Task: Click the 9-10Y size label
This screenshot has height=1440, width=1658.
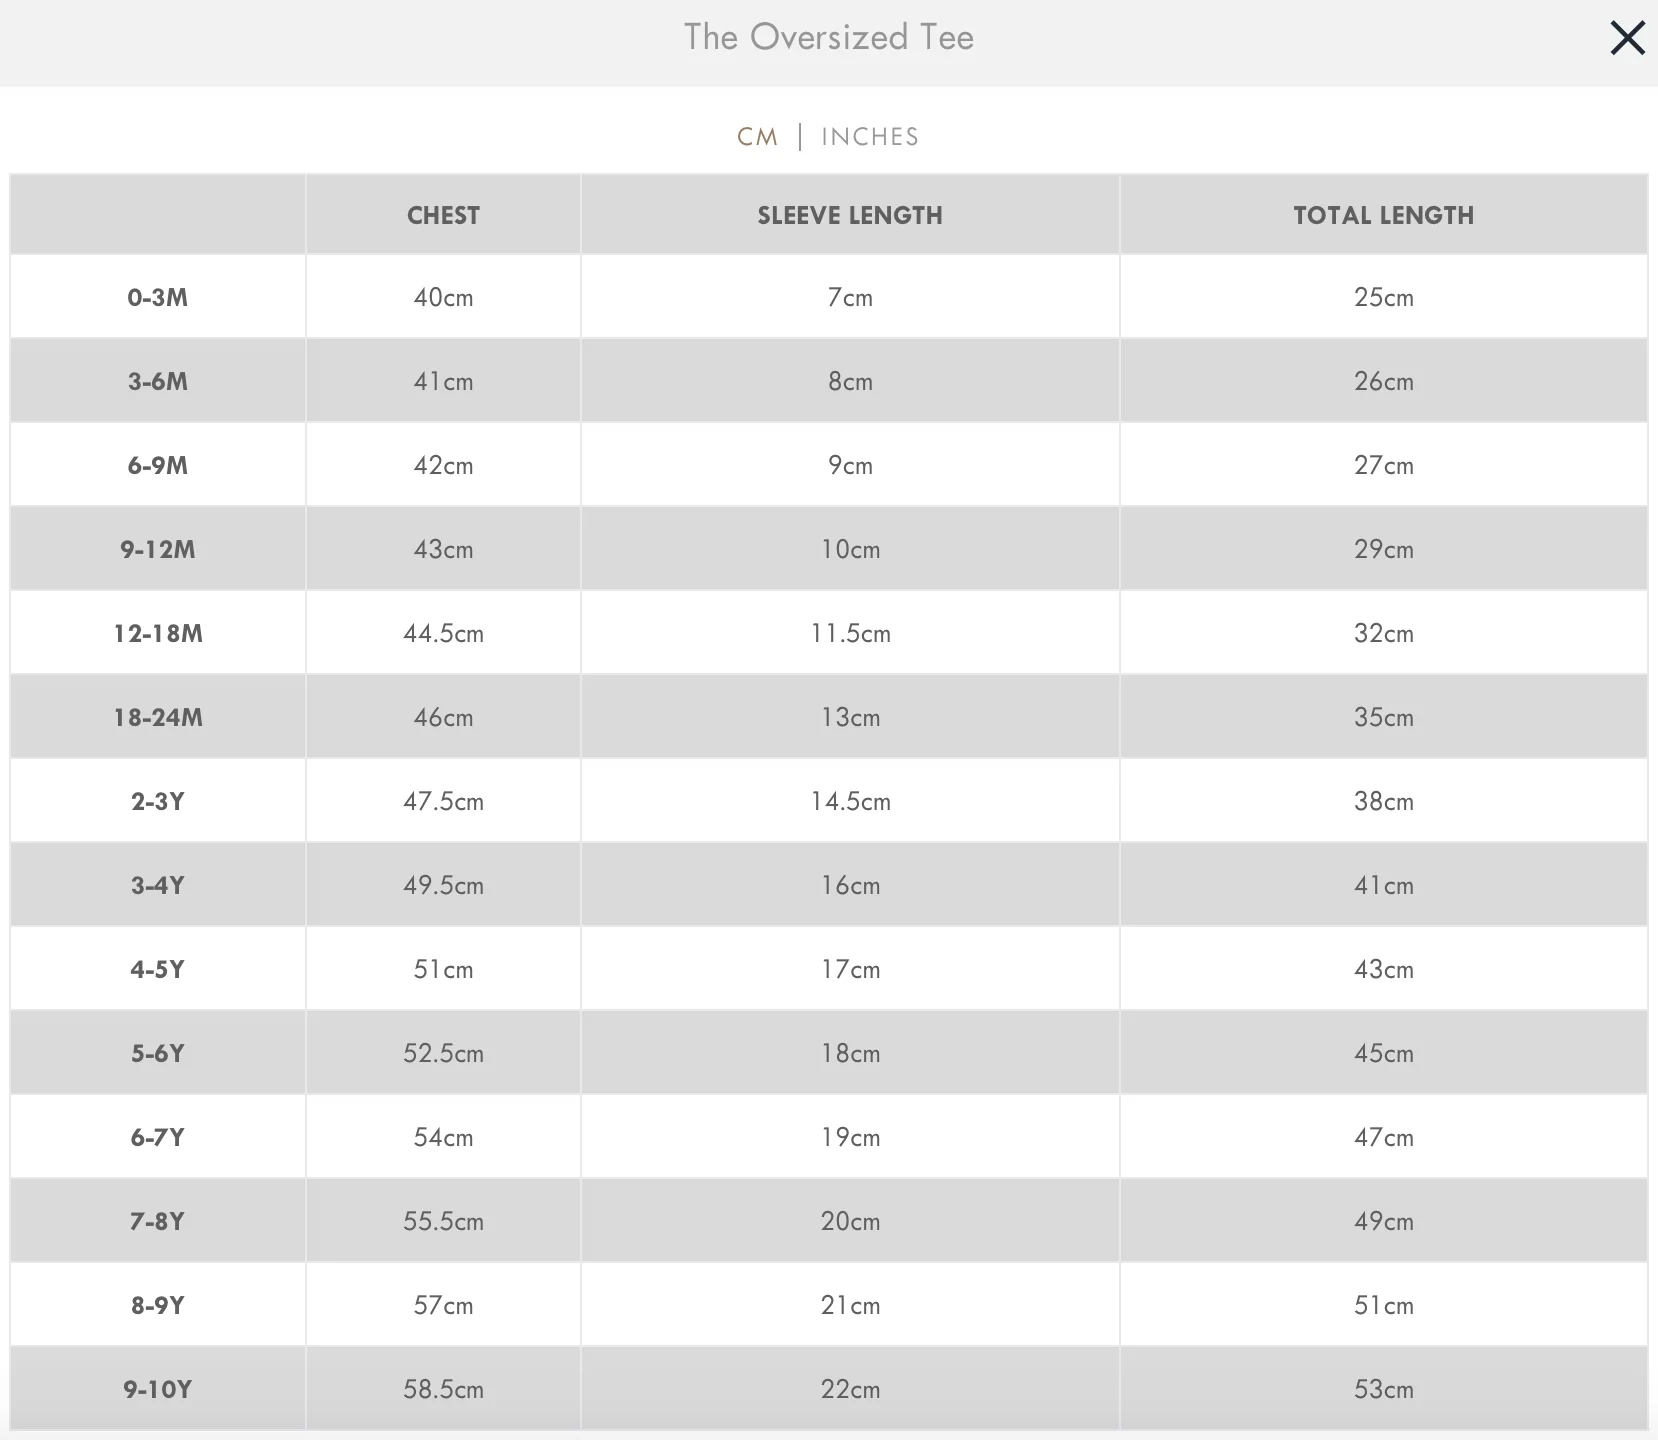Action: [x=158, y=1390]
